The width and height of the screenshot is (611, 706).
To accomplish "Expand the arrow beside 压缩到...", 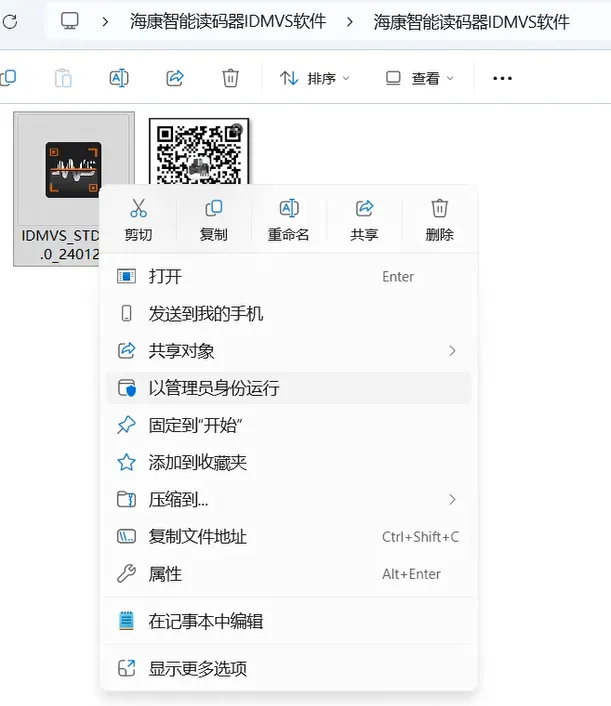I will 453,499.
